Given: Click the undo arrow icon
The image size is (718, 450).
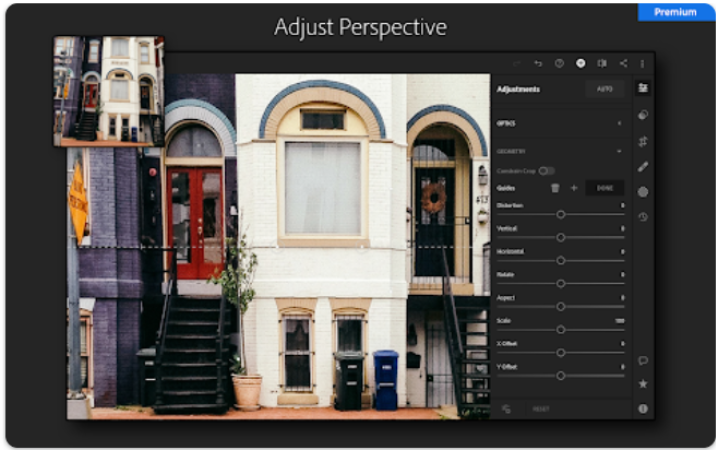Looking at the screenshot, I should pos(538,63).
